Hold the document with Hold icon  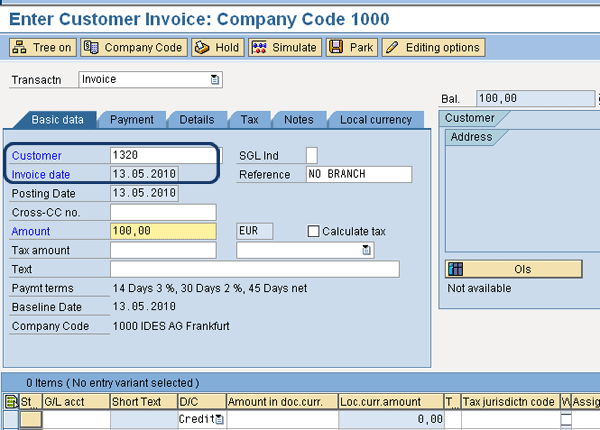(x=216, y=47)
